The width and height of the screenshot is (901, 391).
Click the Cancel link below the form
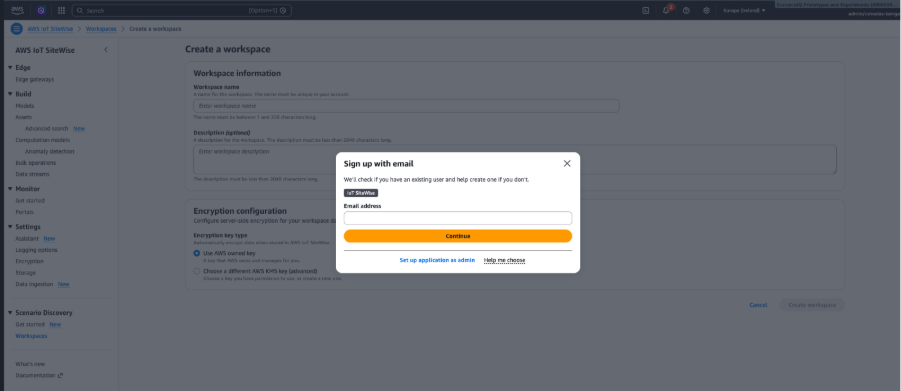point(758,305)
